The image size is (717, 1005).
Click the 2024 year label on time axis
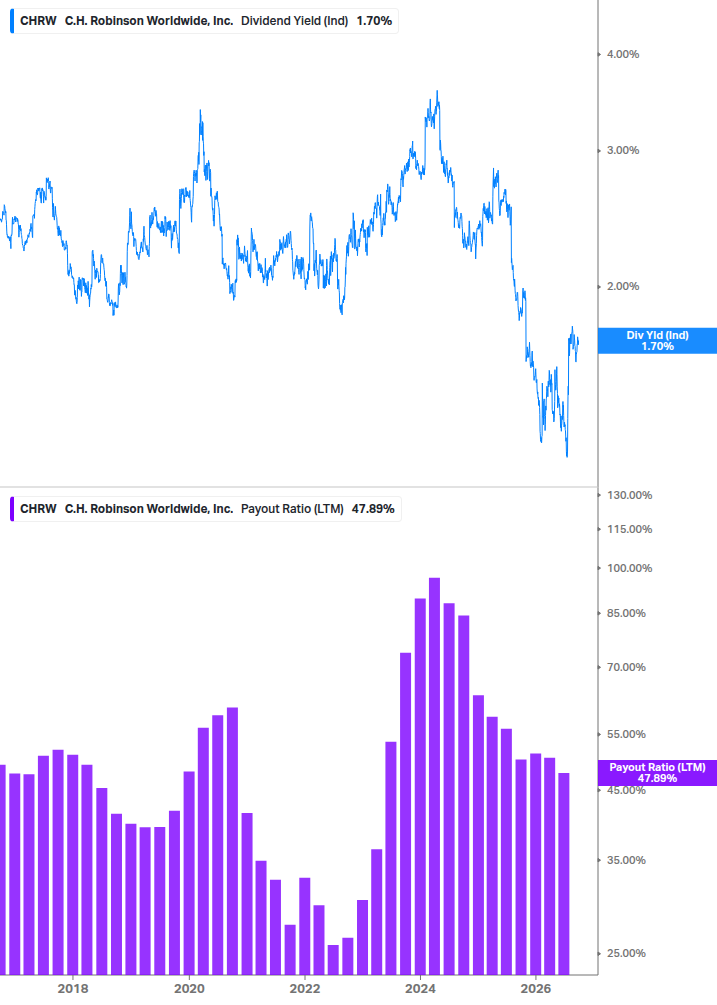420,989
